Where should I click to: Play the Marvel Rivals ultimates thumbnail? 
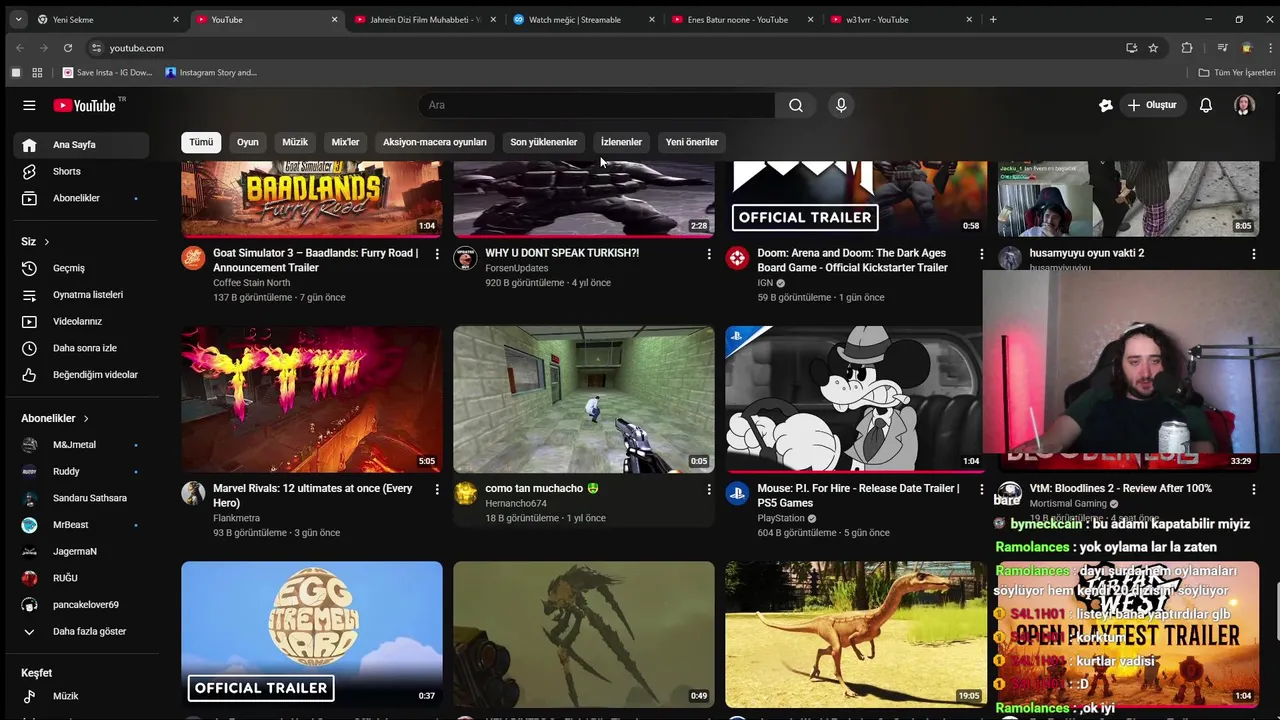(x=312, y=399)
